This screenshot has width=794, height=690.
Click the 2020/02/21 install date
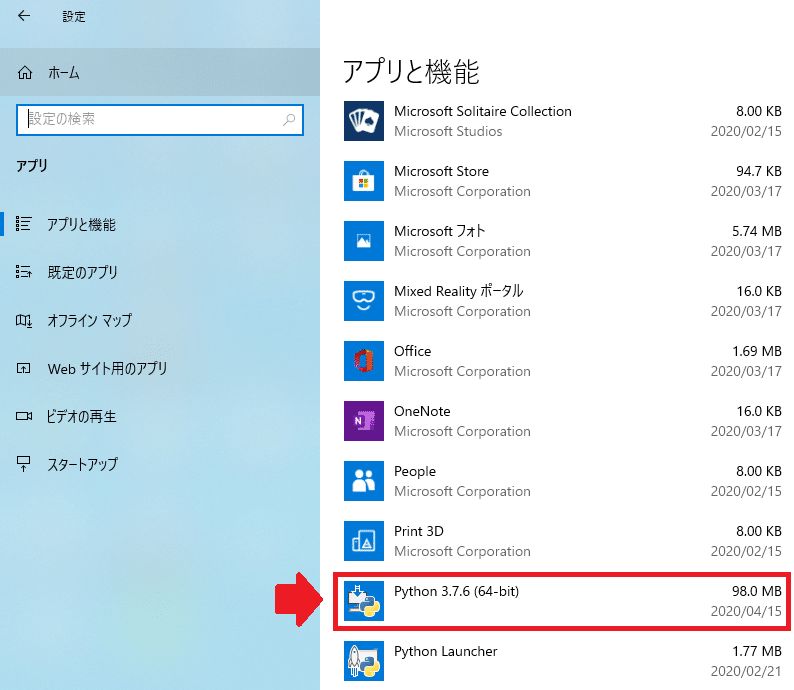coord(746,671)
